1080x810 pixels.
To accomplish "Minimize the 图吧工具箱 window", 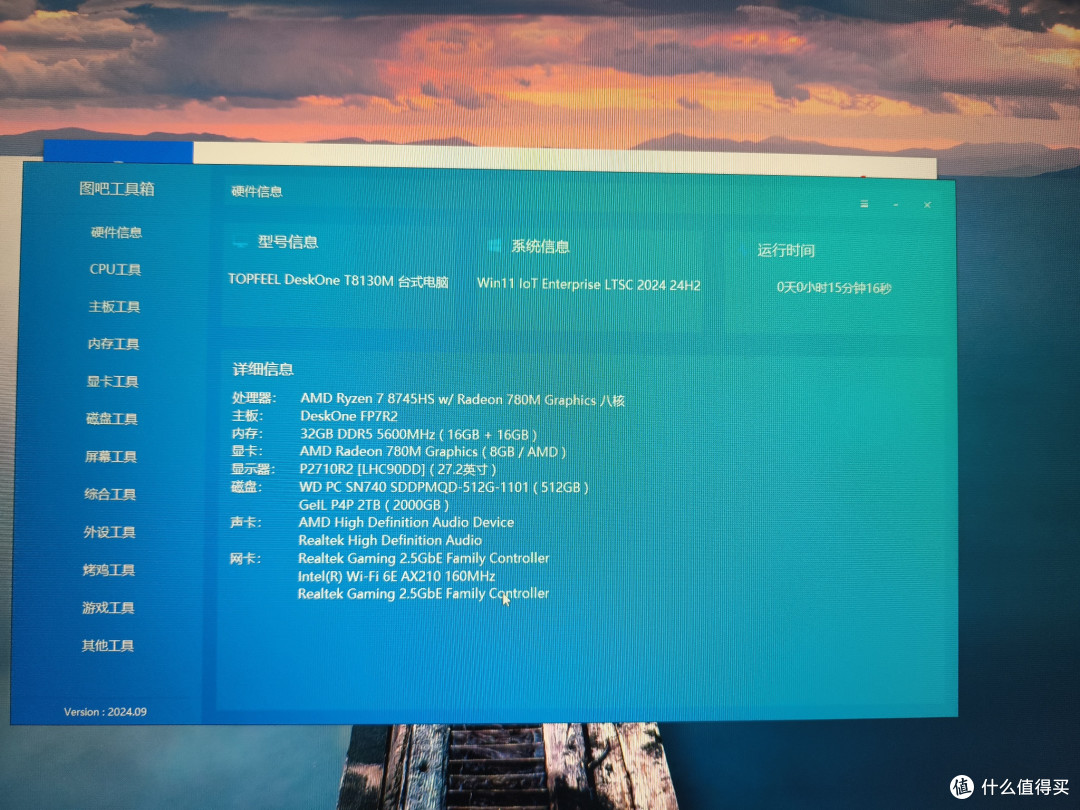I will pyautogui.click(x=896, y=205).
